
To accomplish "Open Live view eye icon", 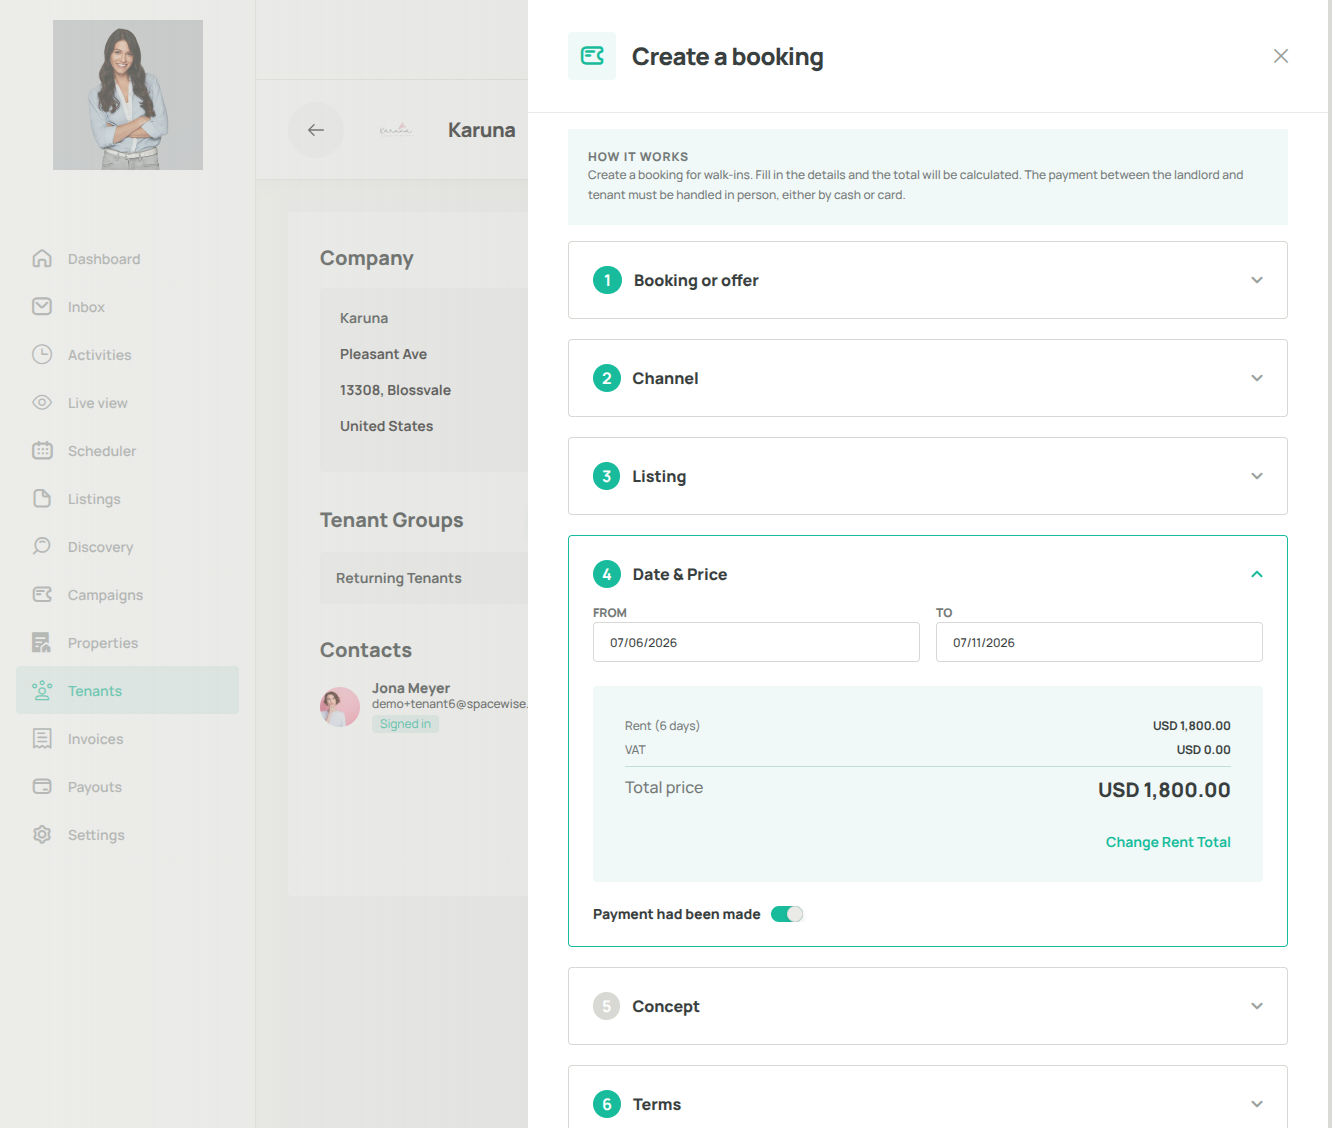I will pyautogui.click(x=42, y=403).
